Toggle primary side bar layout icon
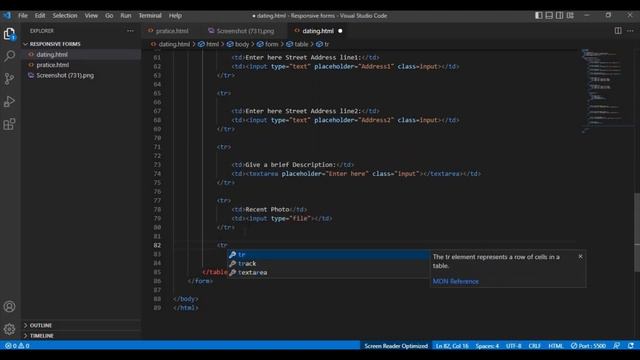Screen dimensions: 640x360 tap(539, 16)
